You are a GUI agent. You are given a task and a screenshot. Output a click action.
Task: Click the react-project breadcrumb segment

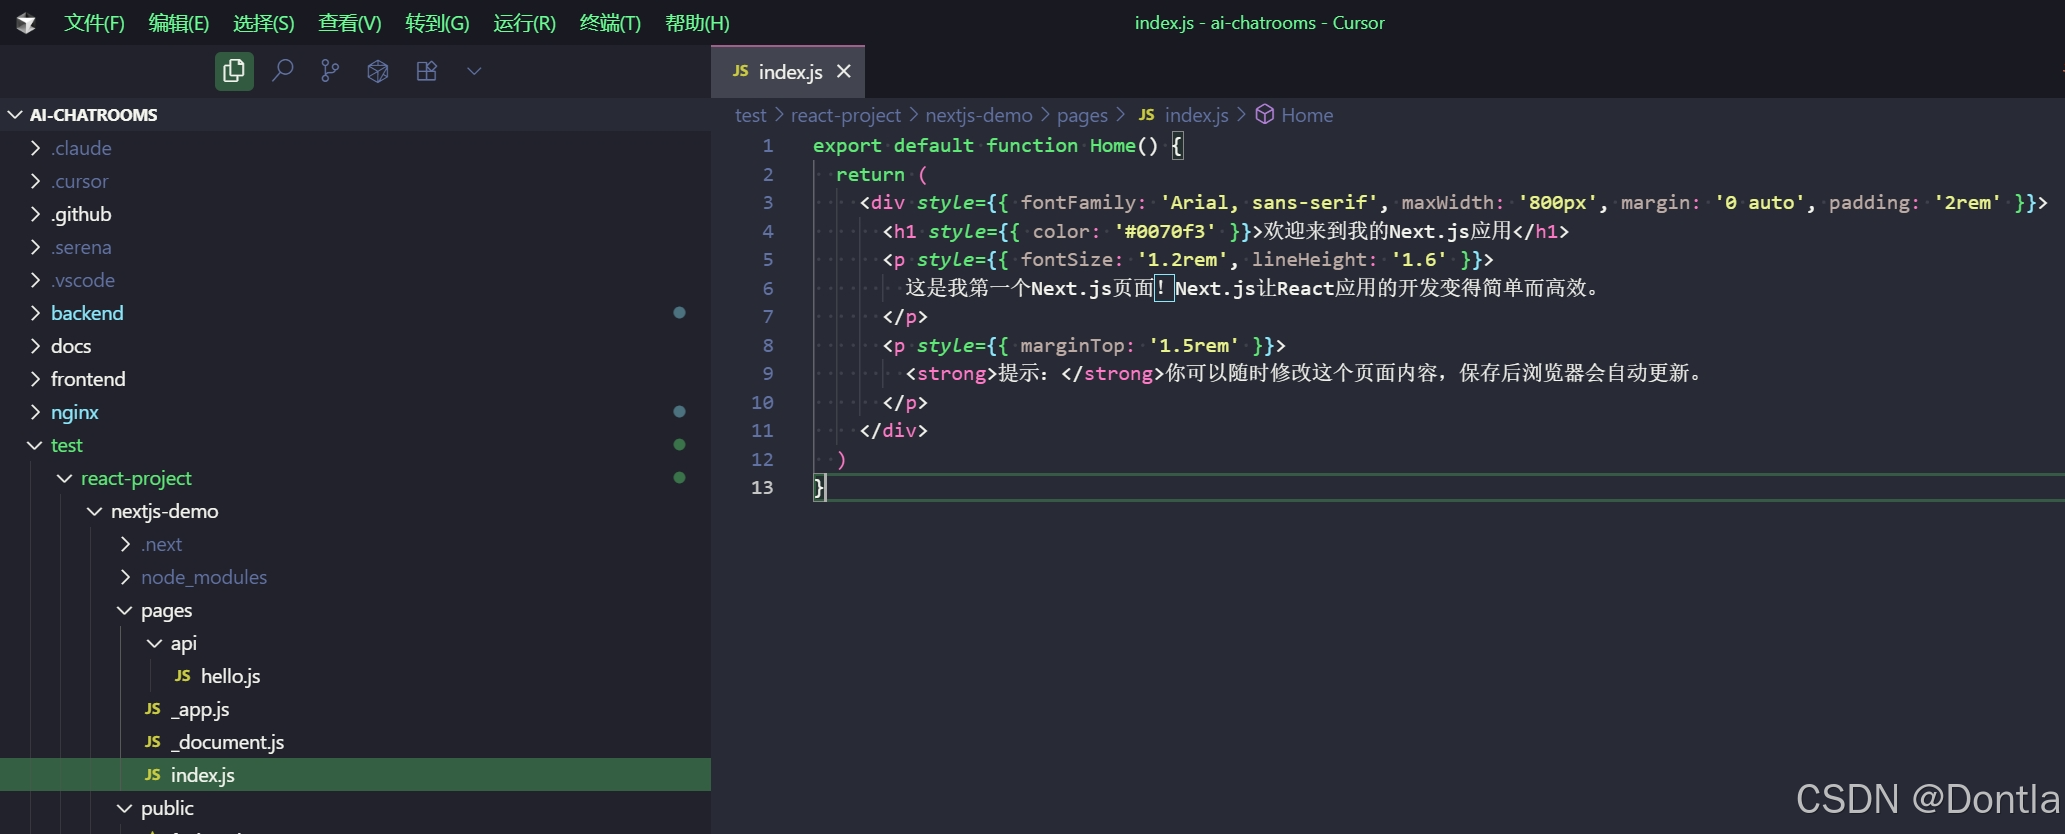click(x=845, y=115)
